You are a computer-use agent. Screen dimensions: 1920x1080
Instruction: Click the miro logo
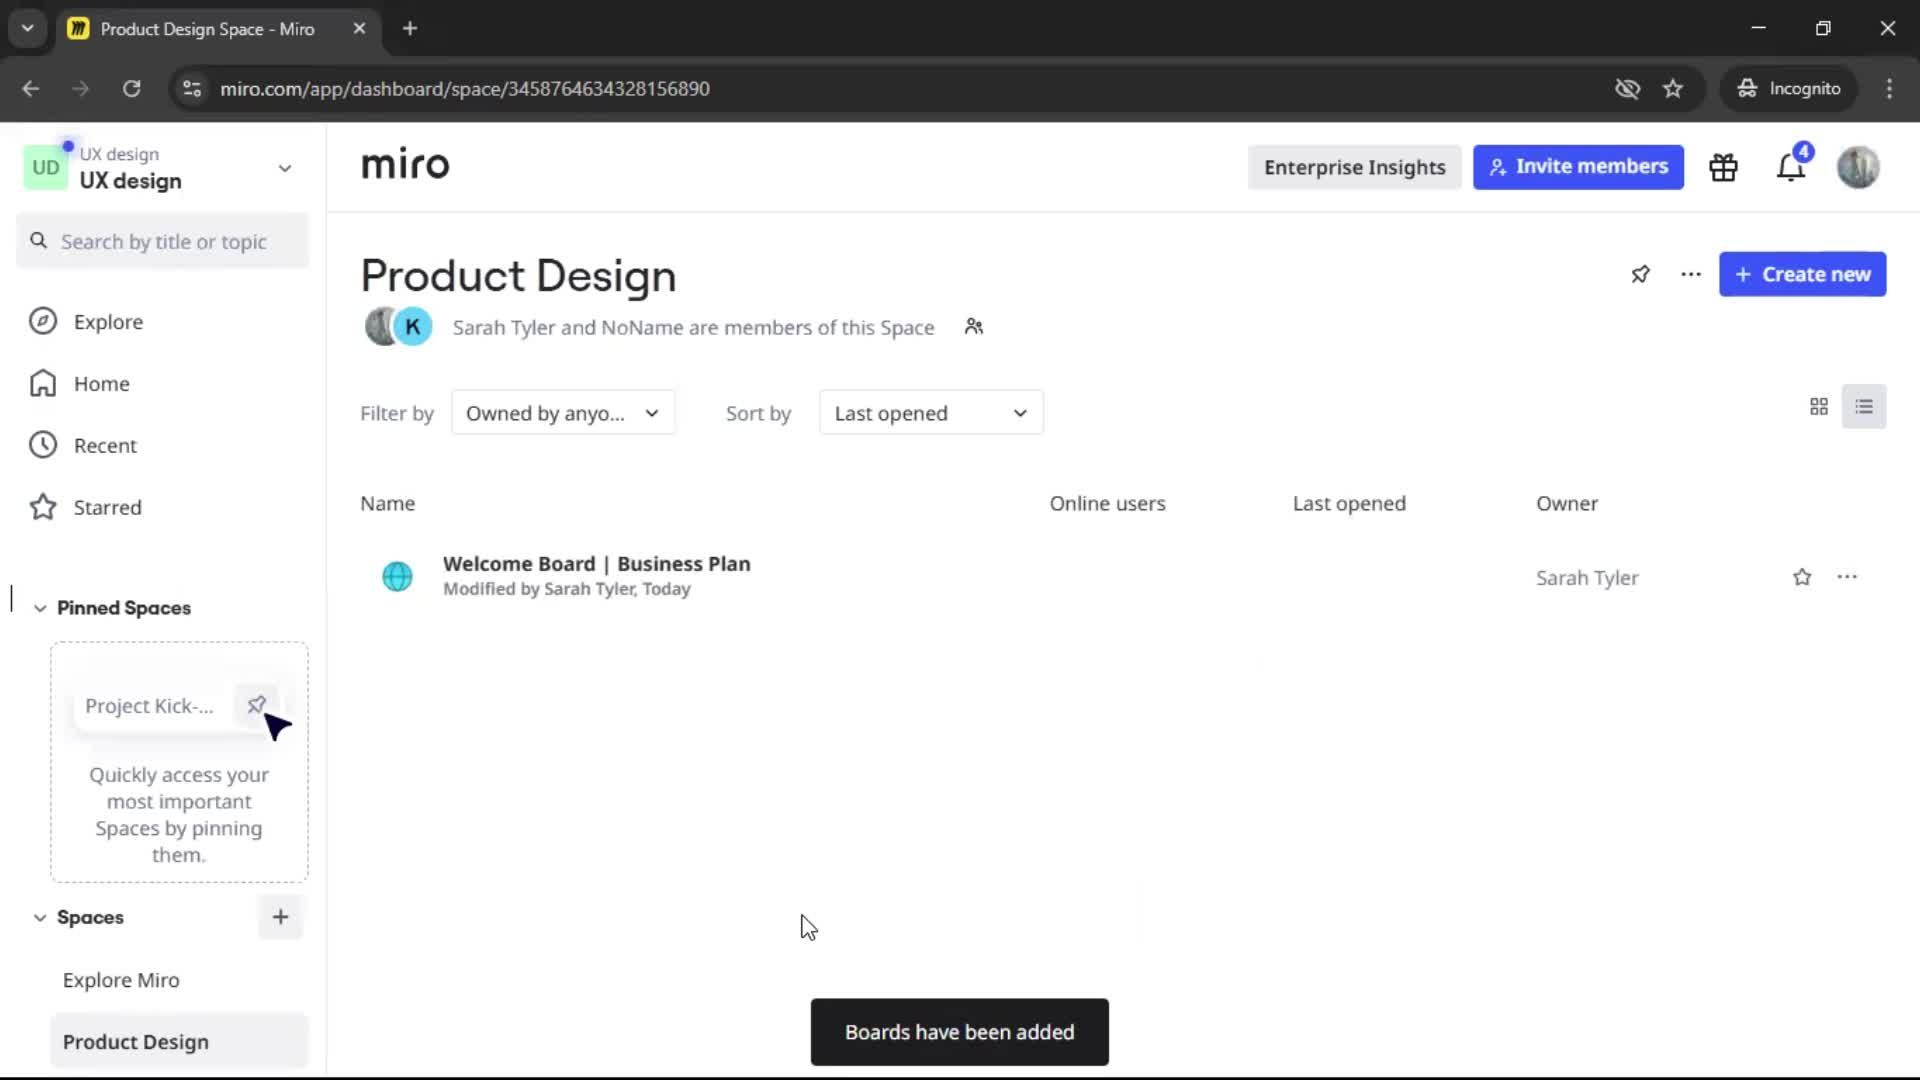(x=405, y=165)
